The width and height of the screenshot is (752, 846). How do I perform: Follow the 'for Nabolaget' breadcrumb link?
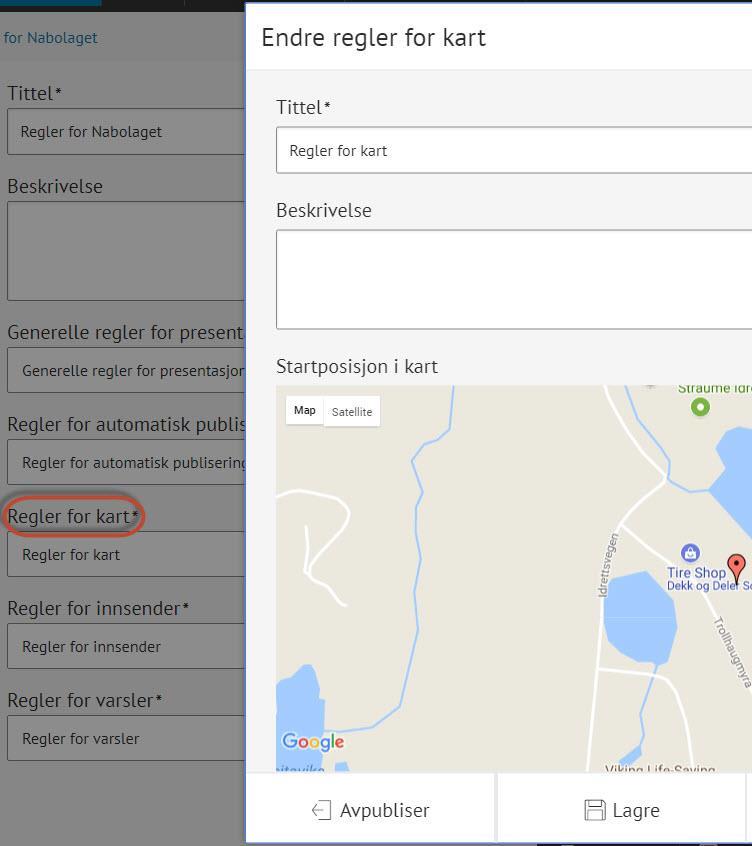tap(50, 38)
